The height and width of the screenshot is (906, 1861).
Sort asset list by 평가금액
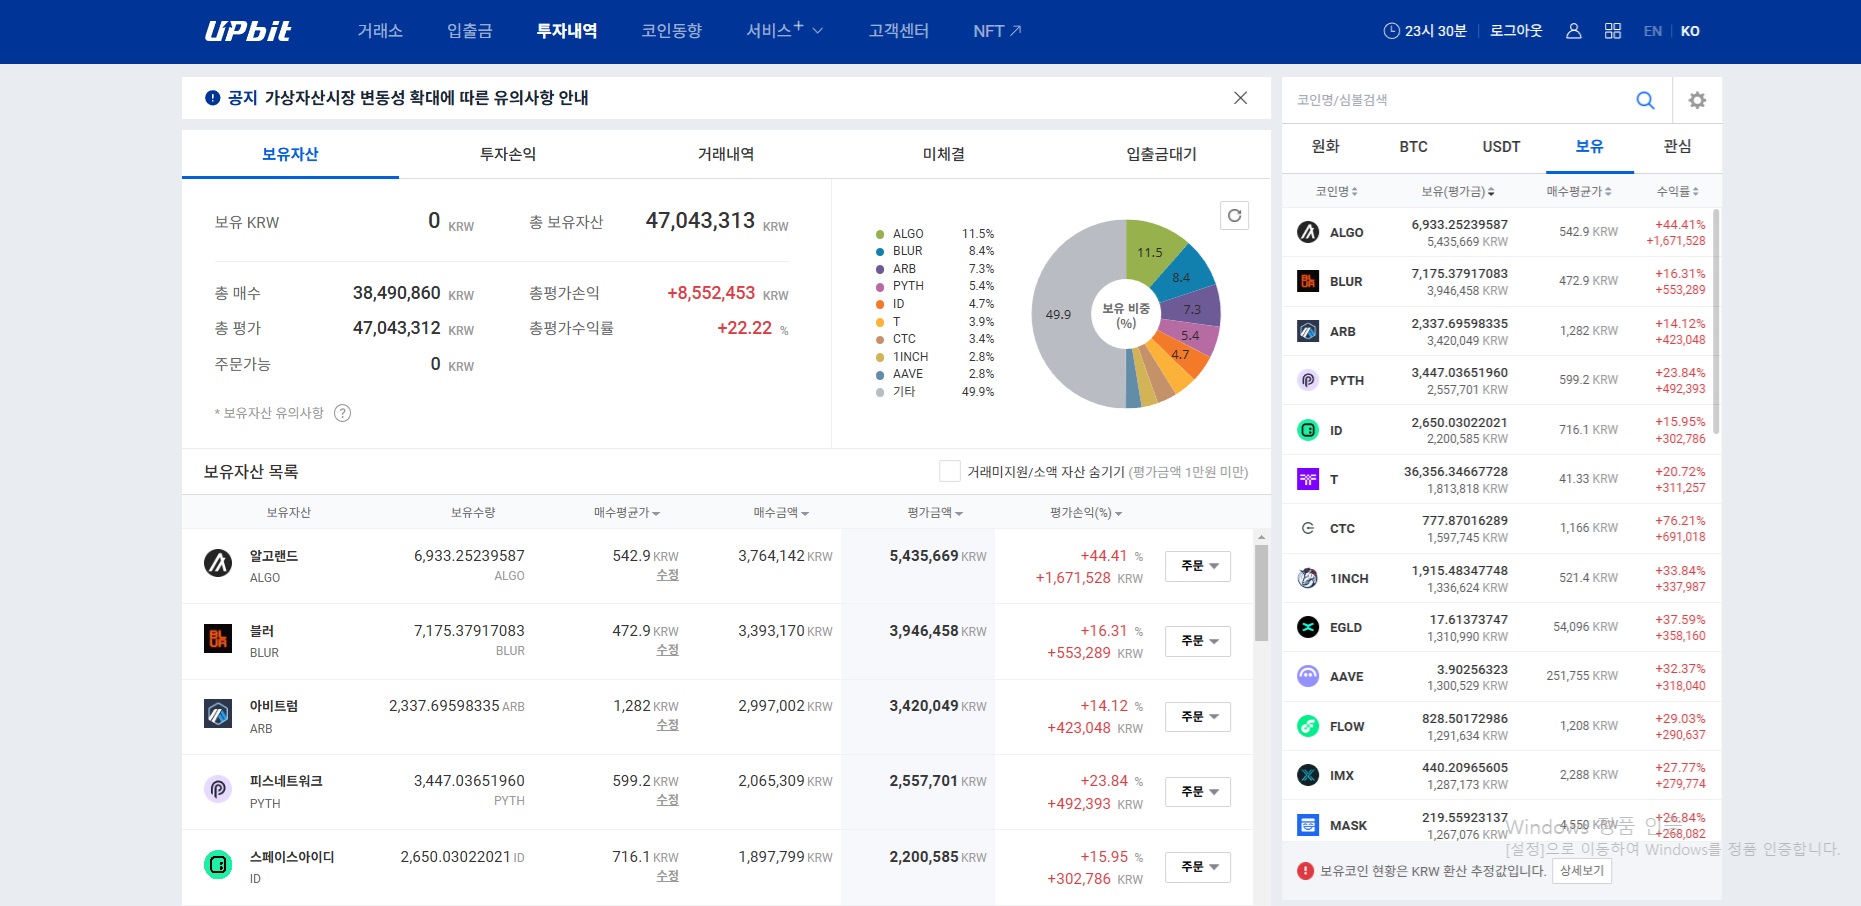(x=935, y=513)
